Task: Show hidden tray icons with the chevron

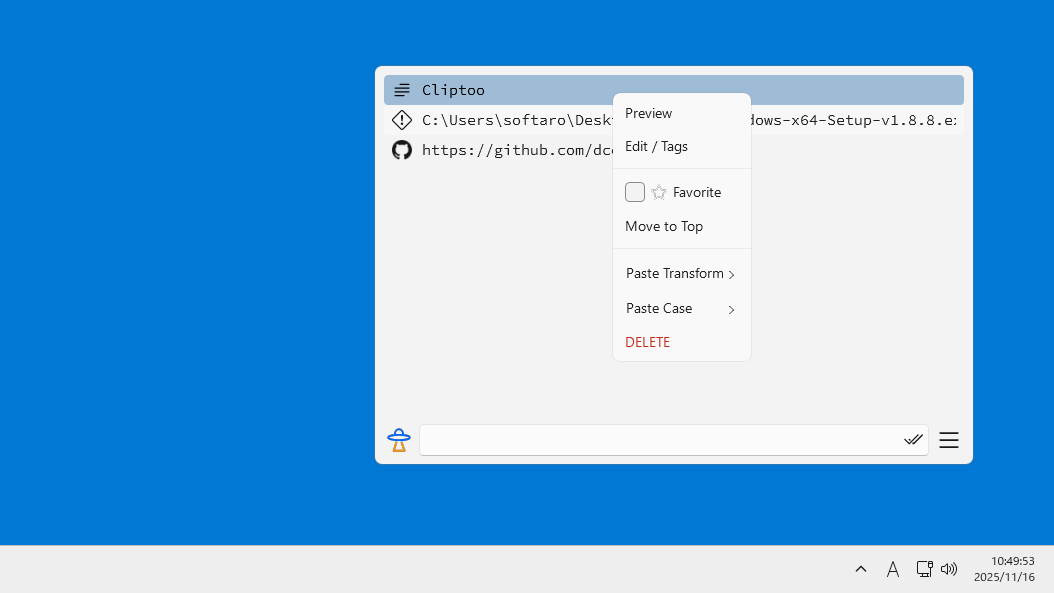Action: coord(861,569)
